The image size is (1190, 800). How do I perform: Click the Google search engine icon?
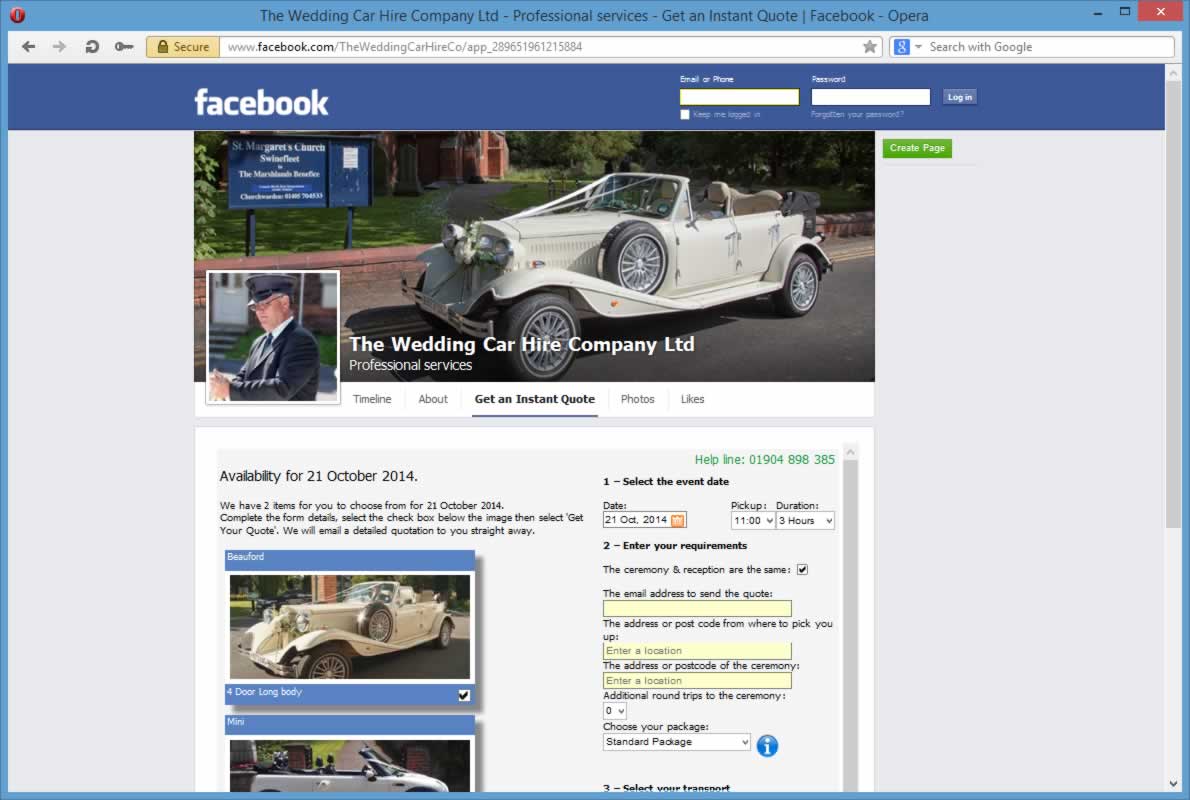(902, 47)
